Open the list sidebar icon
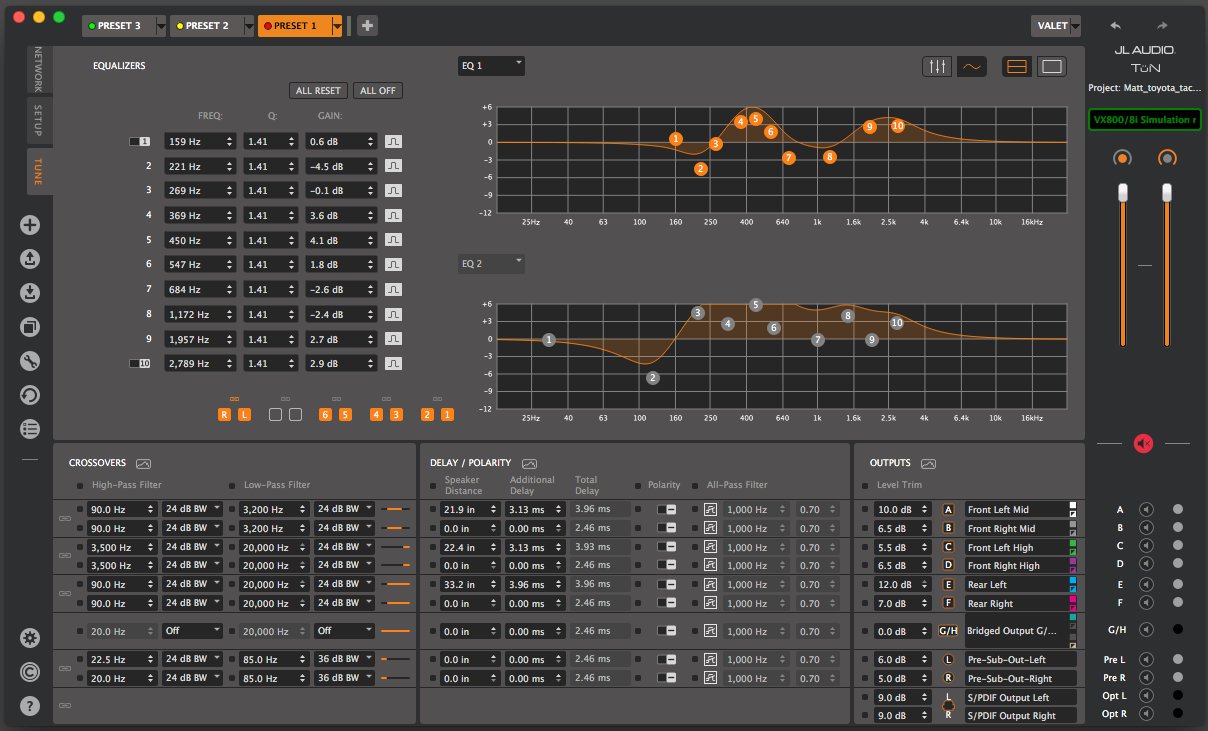1208x731 pixels. pos(30,429)
